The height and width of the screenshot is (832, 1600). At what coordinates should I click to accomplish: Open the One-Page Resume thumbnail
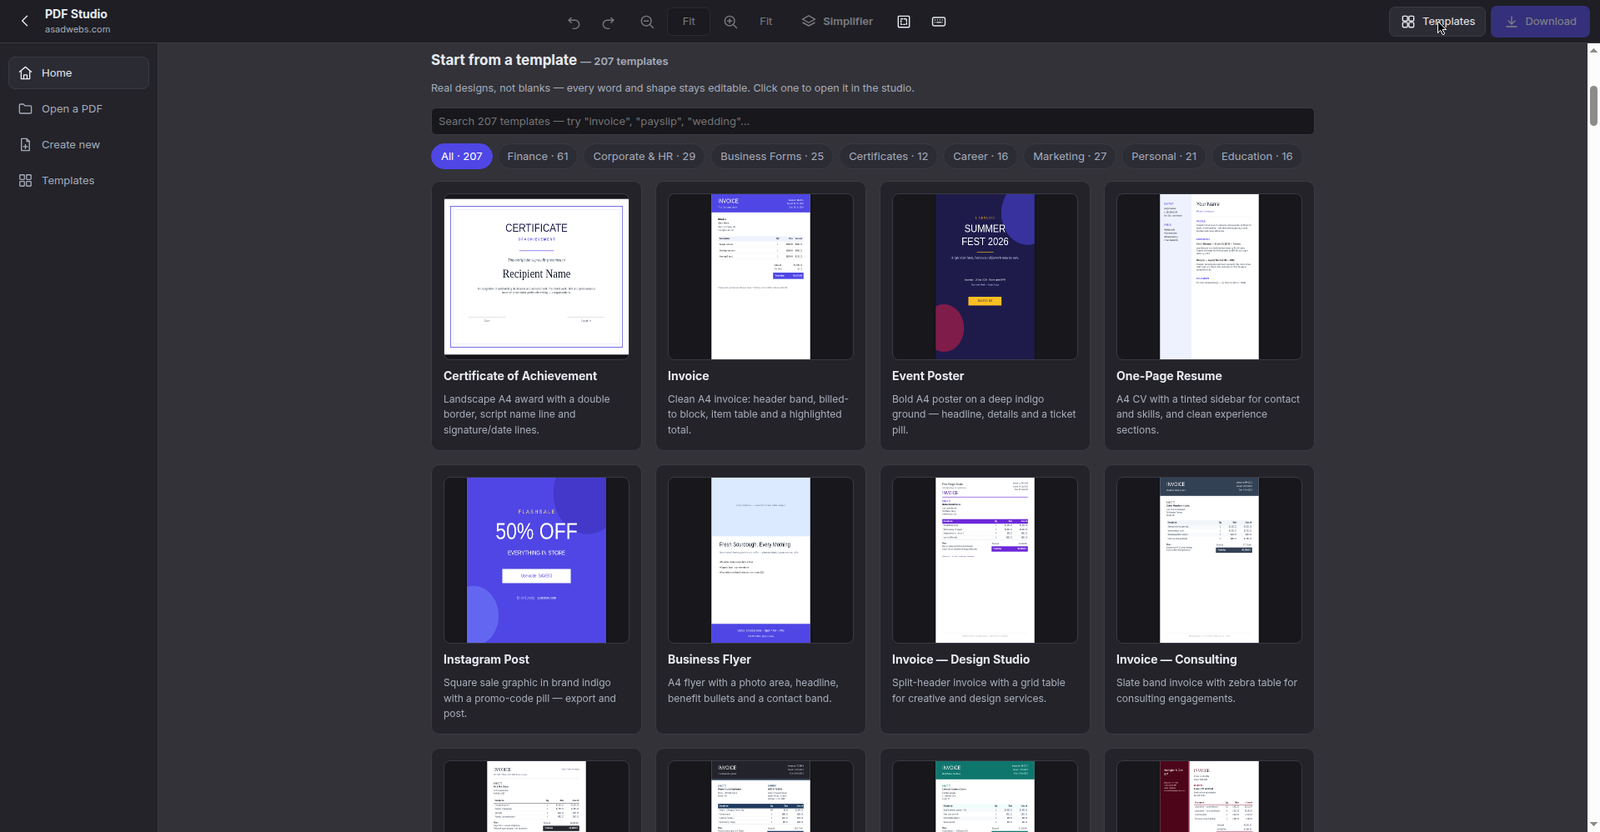tap(1209, 277)
